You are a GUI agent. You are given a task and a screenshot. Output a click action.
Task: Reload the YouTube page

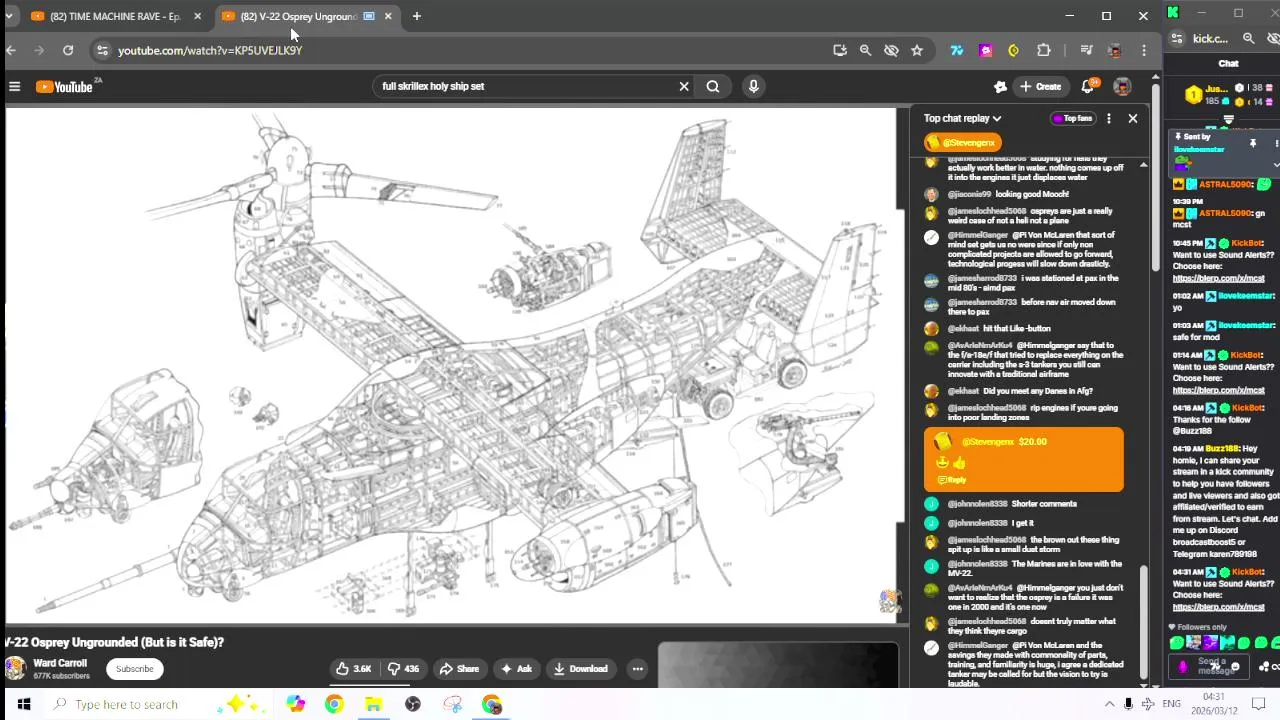tap(68, 50)
